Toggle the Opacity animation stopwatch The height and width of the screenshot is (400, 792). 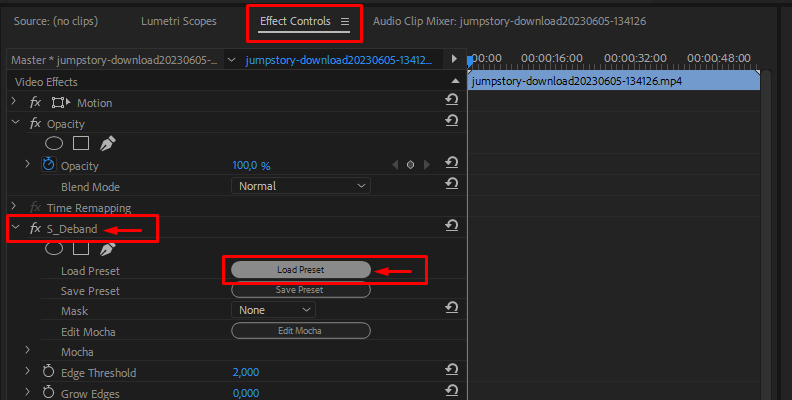click(x=48, y=164)
